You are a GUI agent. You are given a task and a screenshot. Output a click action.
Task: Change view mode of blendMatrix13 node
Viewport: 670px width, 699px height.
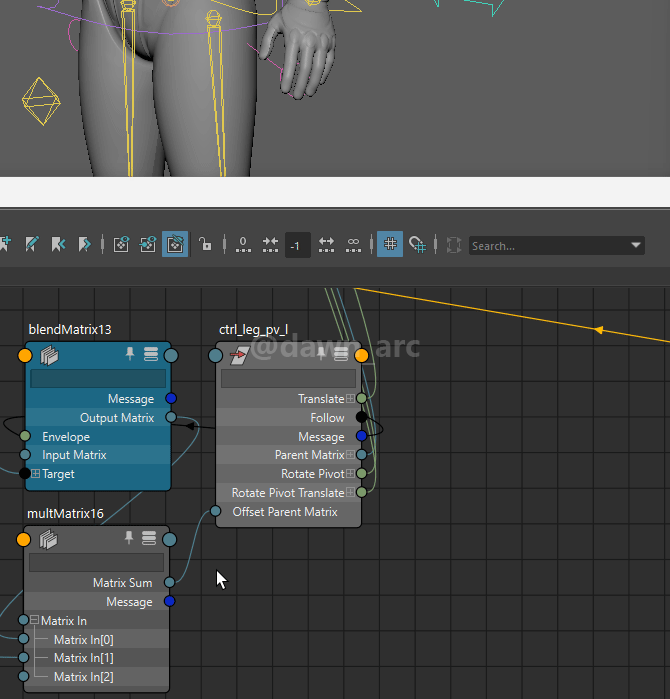151,354
